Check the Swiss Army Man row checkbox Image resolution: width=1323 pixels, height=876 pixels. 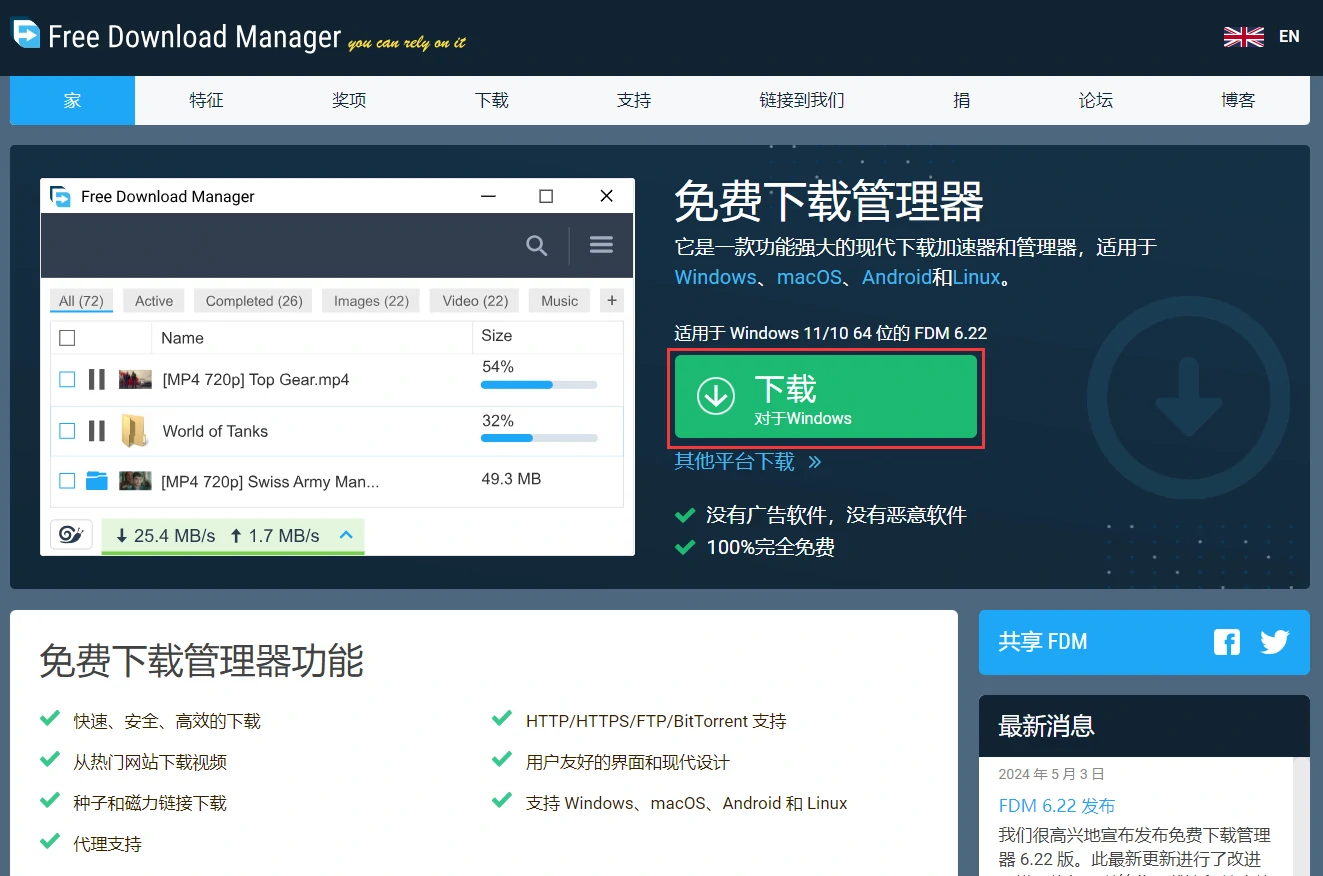click(67, 481)
